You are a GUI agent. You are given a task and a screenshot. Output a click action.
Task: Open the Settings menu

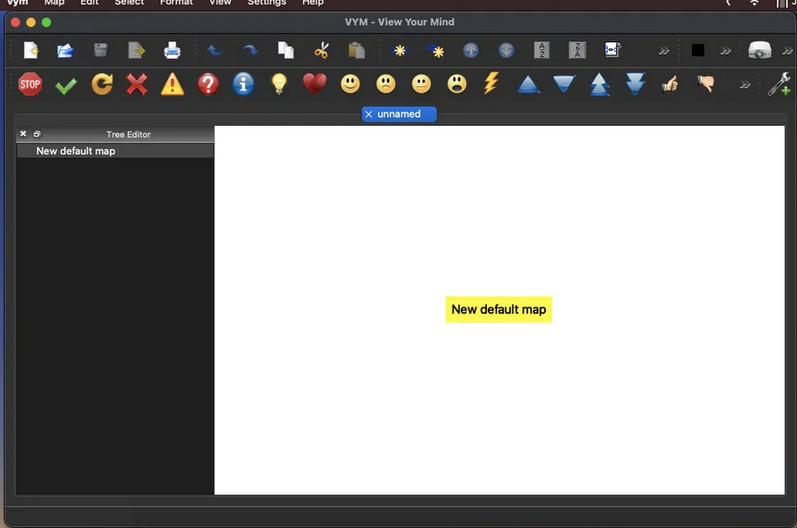point(267,3)
